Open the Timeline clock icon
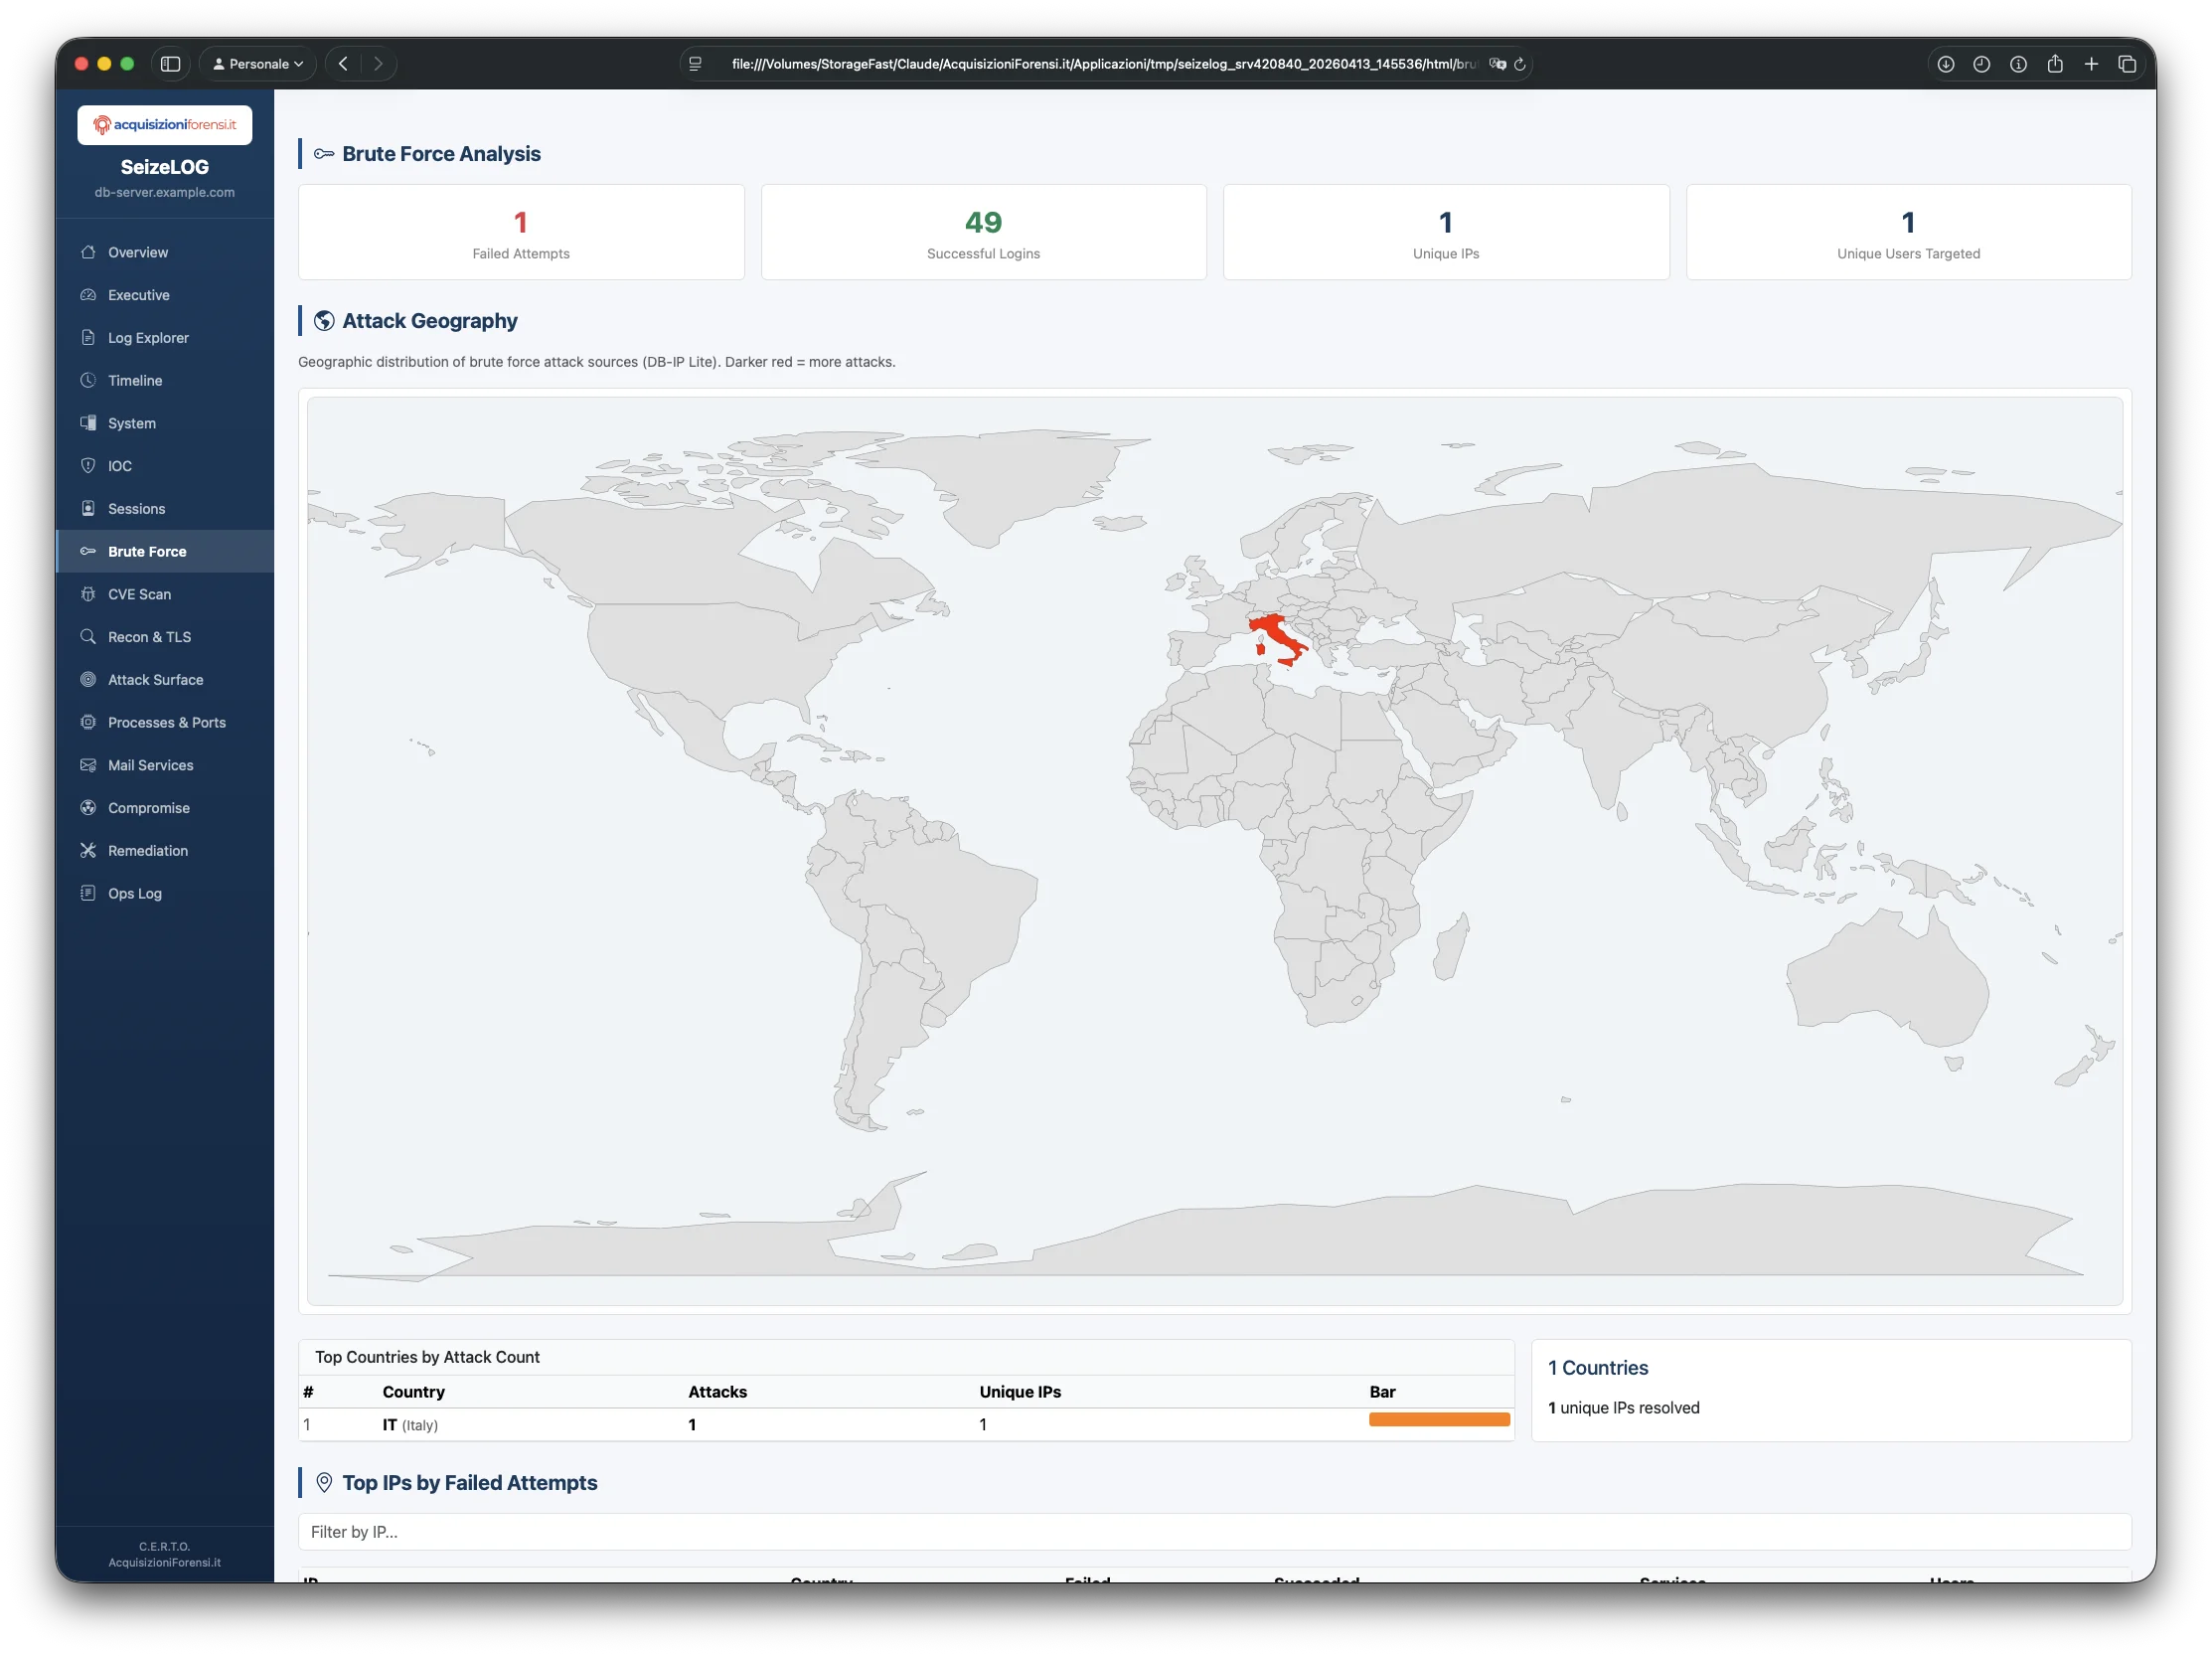Image resolution: width=2212 pixels, height=1656 pixels. point(88,380)
